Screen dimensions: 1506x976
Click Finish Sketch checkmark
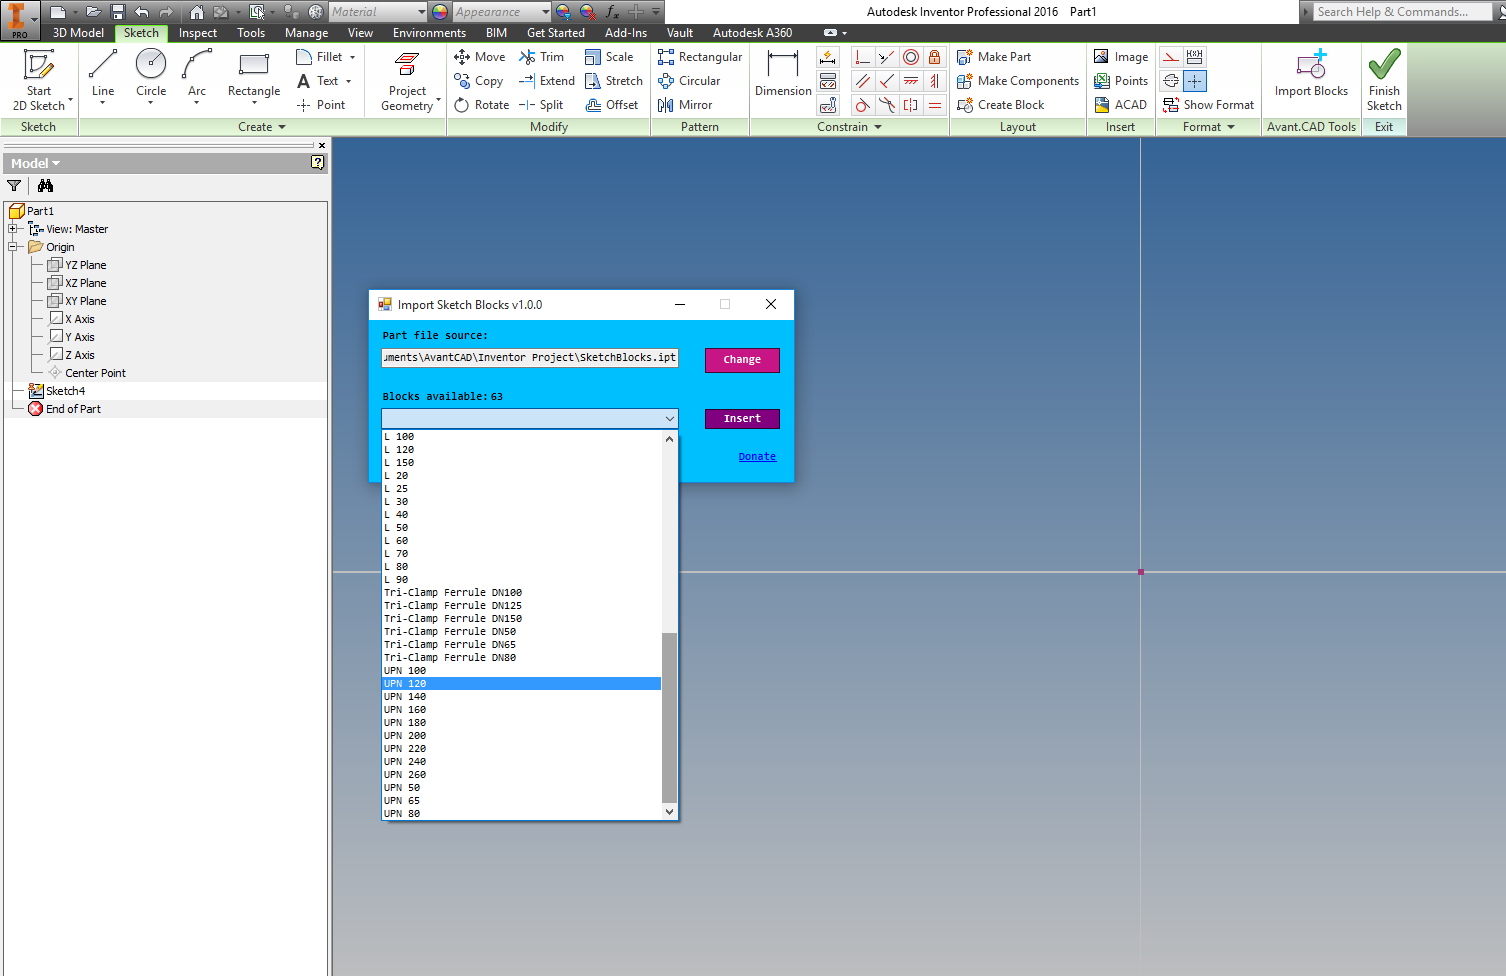[x=1384, y=80]
